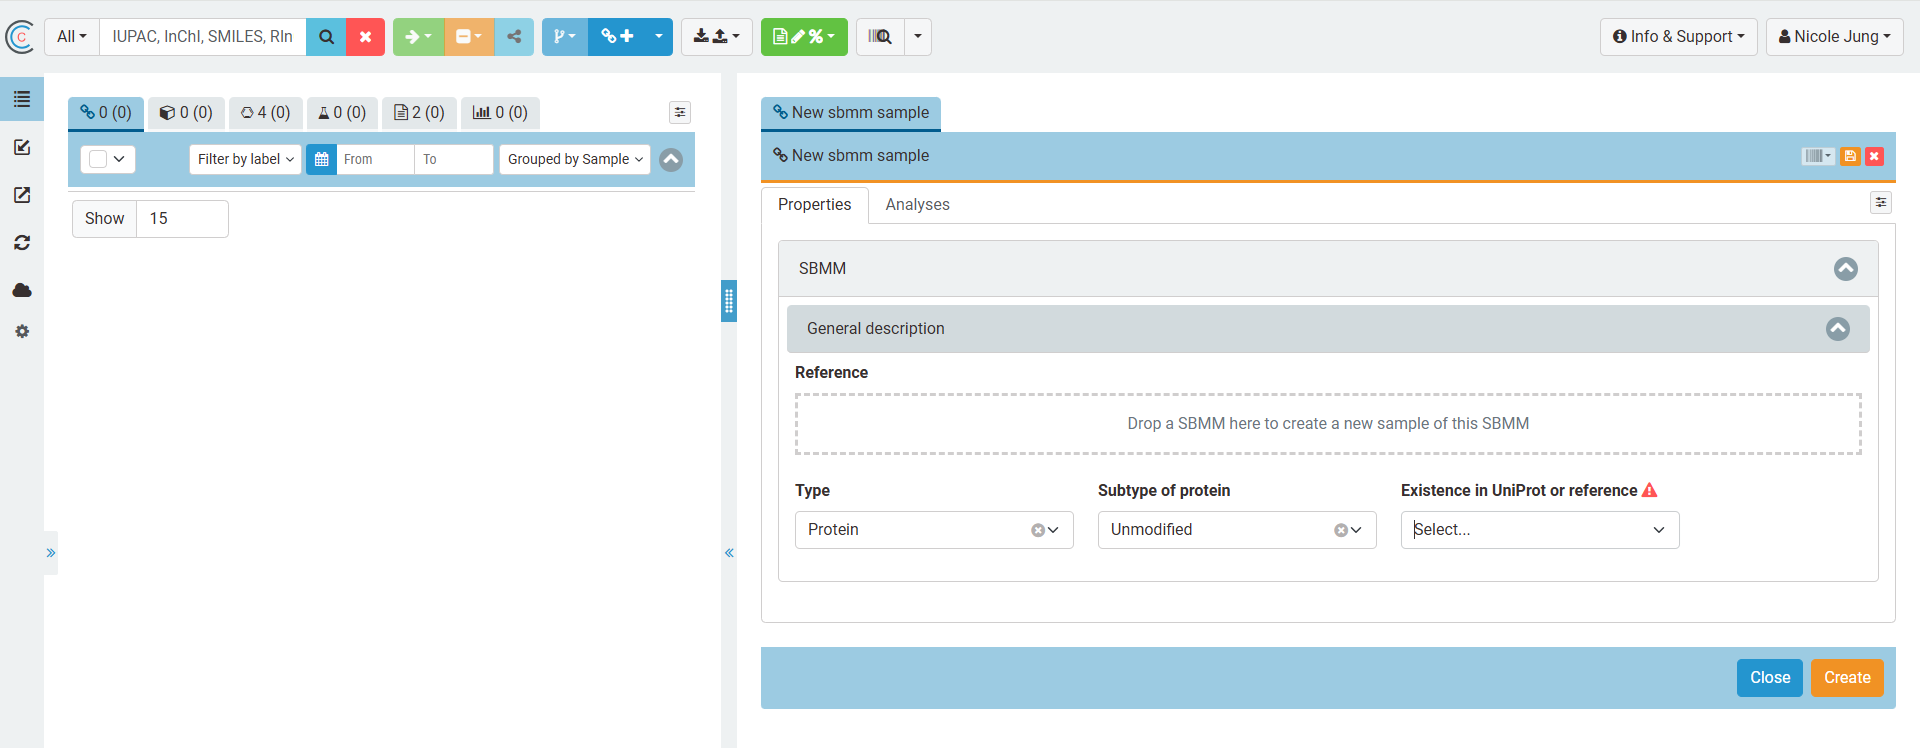Open the sidebar gear settings icon
Viewport: 1920px width, 748px height.
click(22, 331)
